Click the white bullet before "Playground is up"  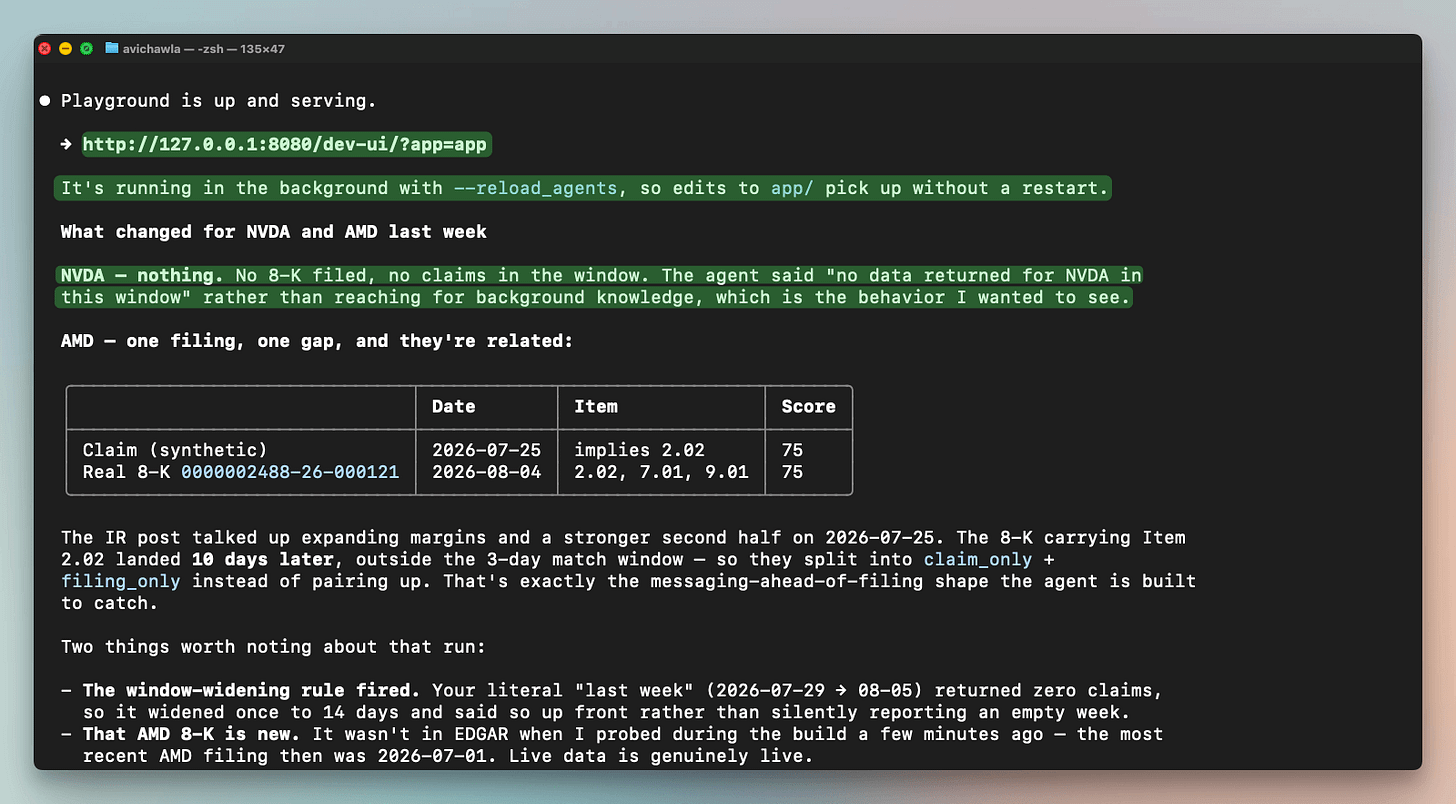point(45,101)
